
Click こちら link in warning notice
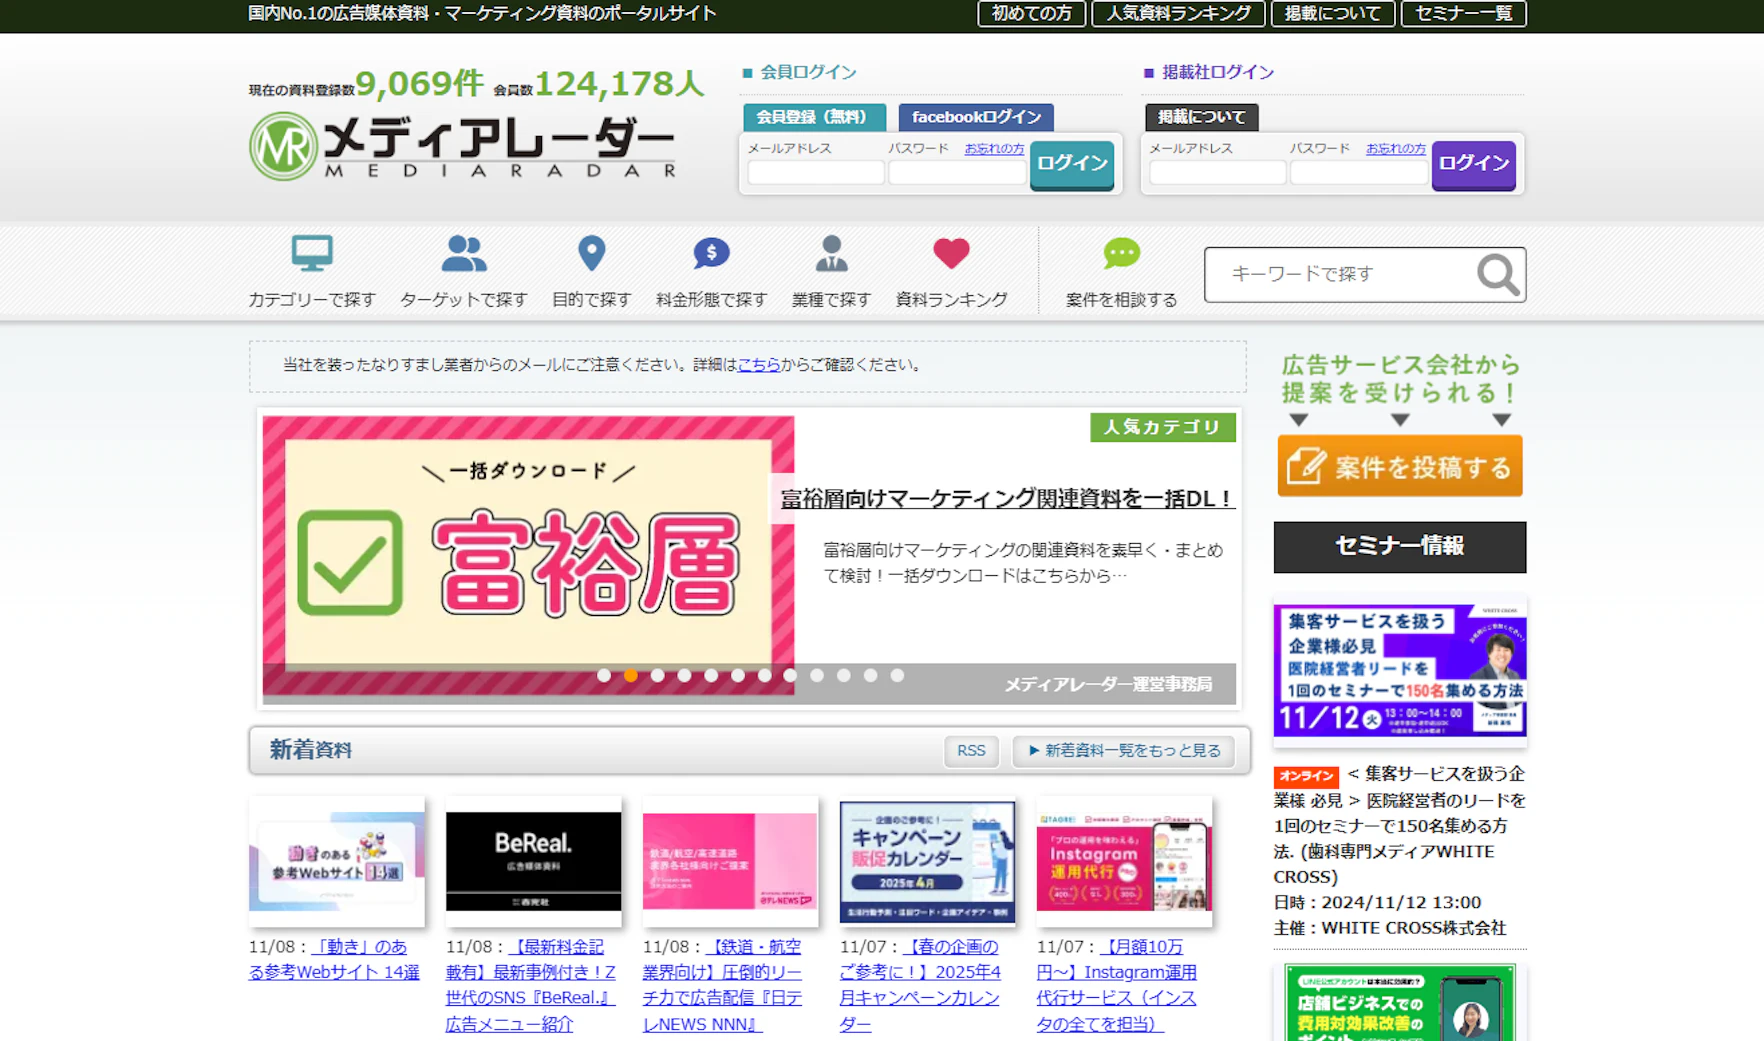[x=759, y=365]
